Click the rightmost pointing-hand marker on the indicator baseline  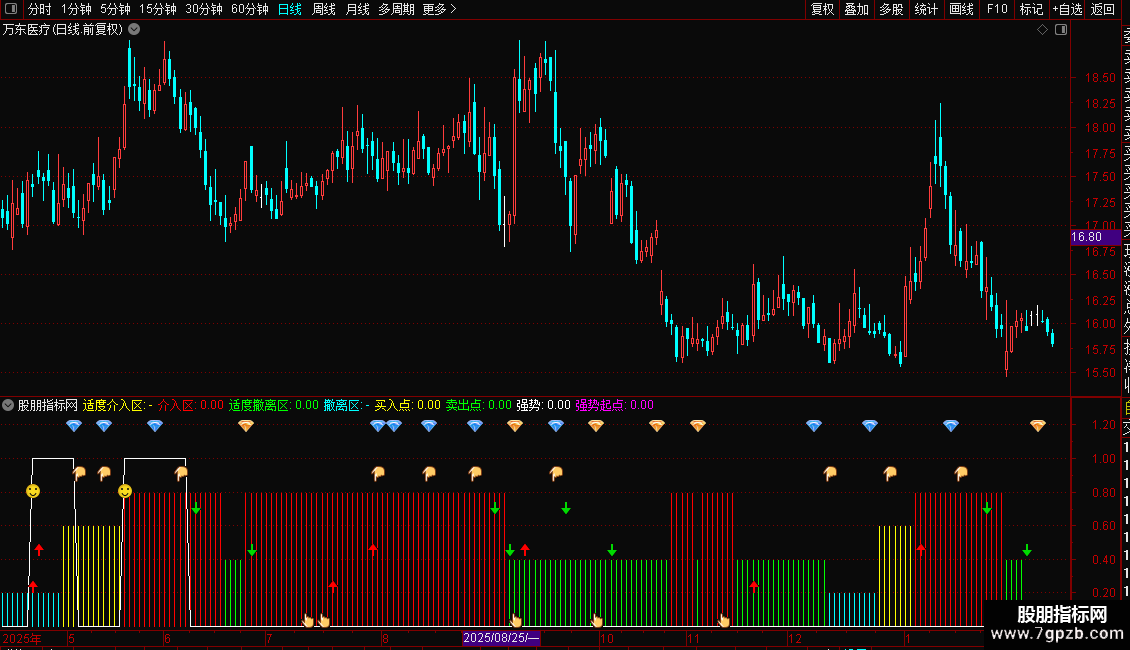[x=724, y=620]
